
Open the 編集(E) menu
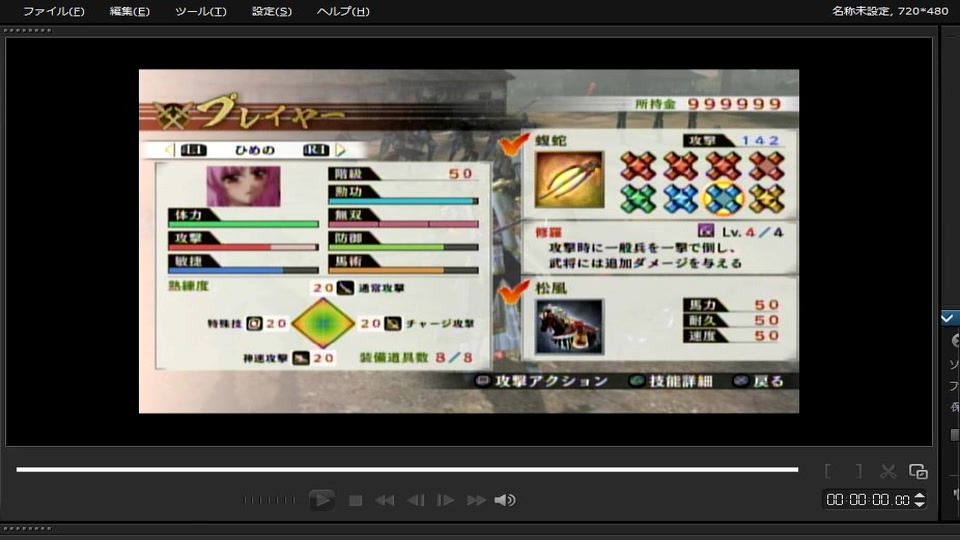(x=129, y=11)
